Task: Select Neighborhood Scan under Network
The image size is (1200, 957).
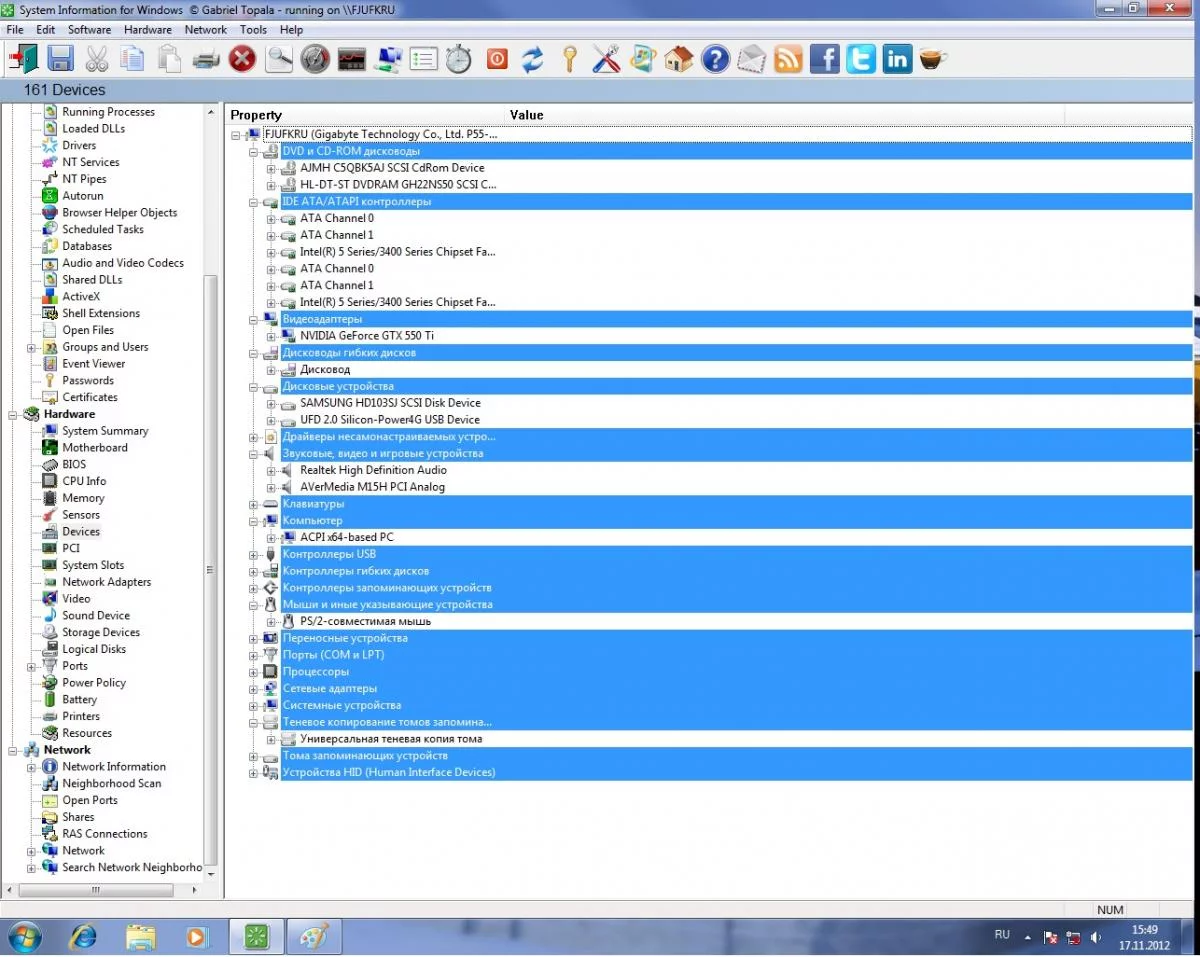Action: tap(111, 783)
